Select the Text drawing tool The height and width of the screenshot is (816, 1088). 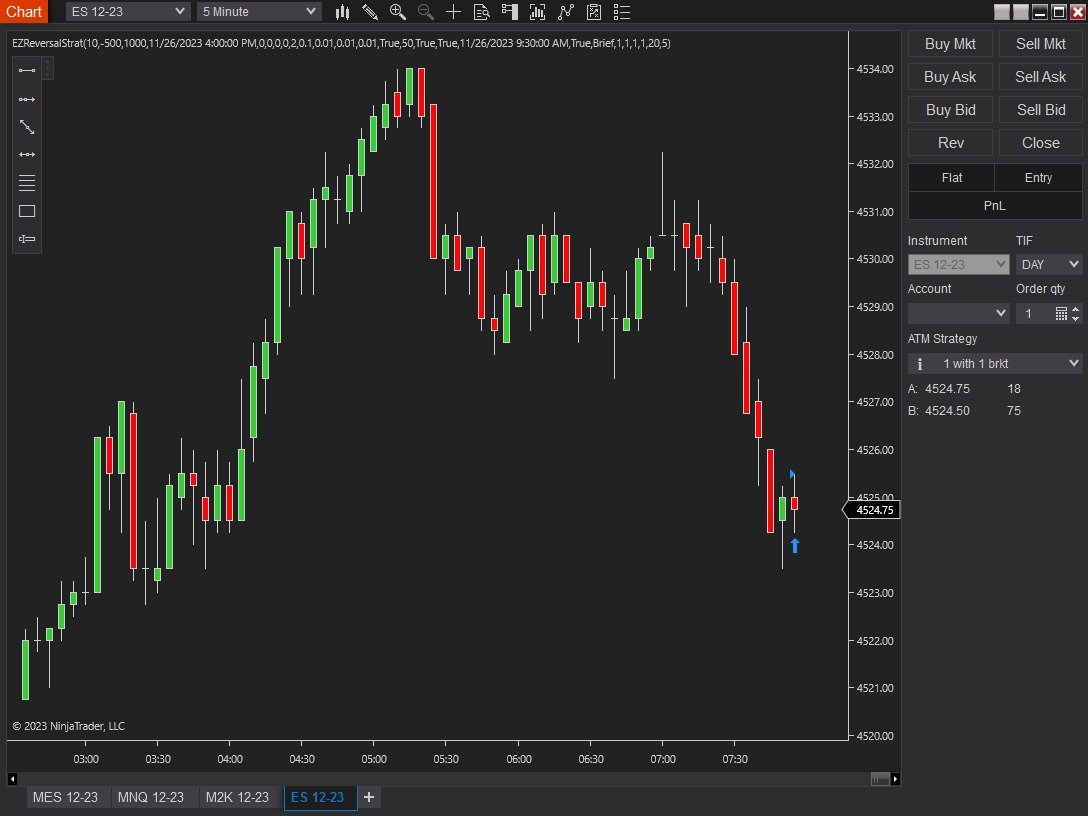(x=27, y=239)
